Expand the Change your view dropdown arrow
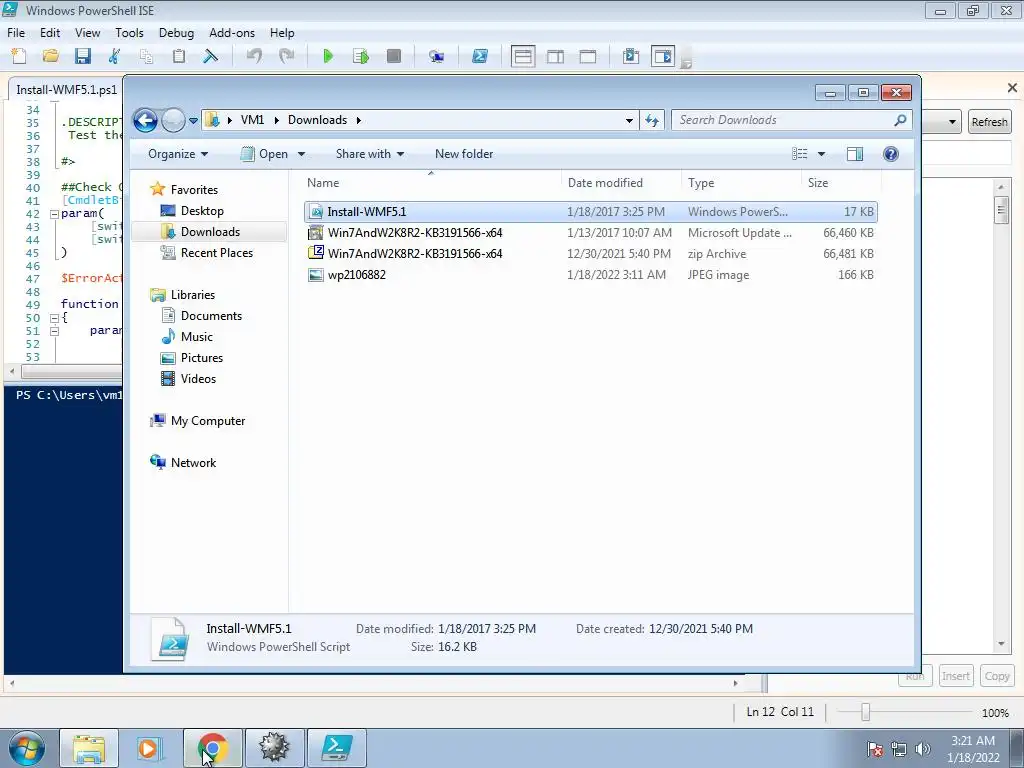1024x768 pixels. tap(822, 154)
